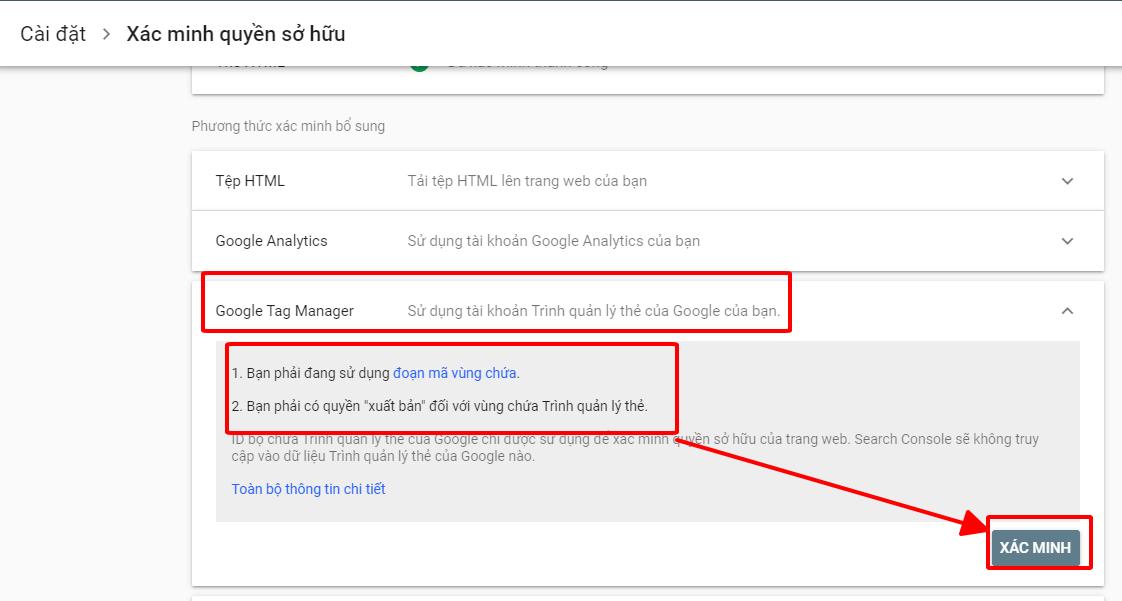
Task: Open Toàn bộ thông tin chi tiết link
Action: pos(308,489)
